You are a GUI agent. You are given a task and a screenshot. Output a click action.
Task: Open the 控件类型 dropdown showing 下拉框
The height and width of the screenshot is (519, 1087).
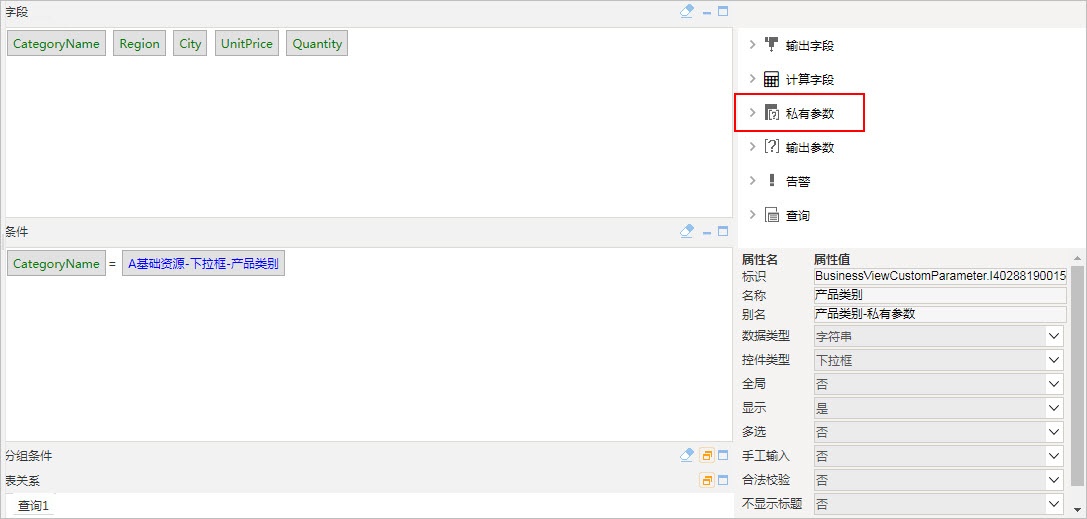[939, 360]
